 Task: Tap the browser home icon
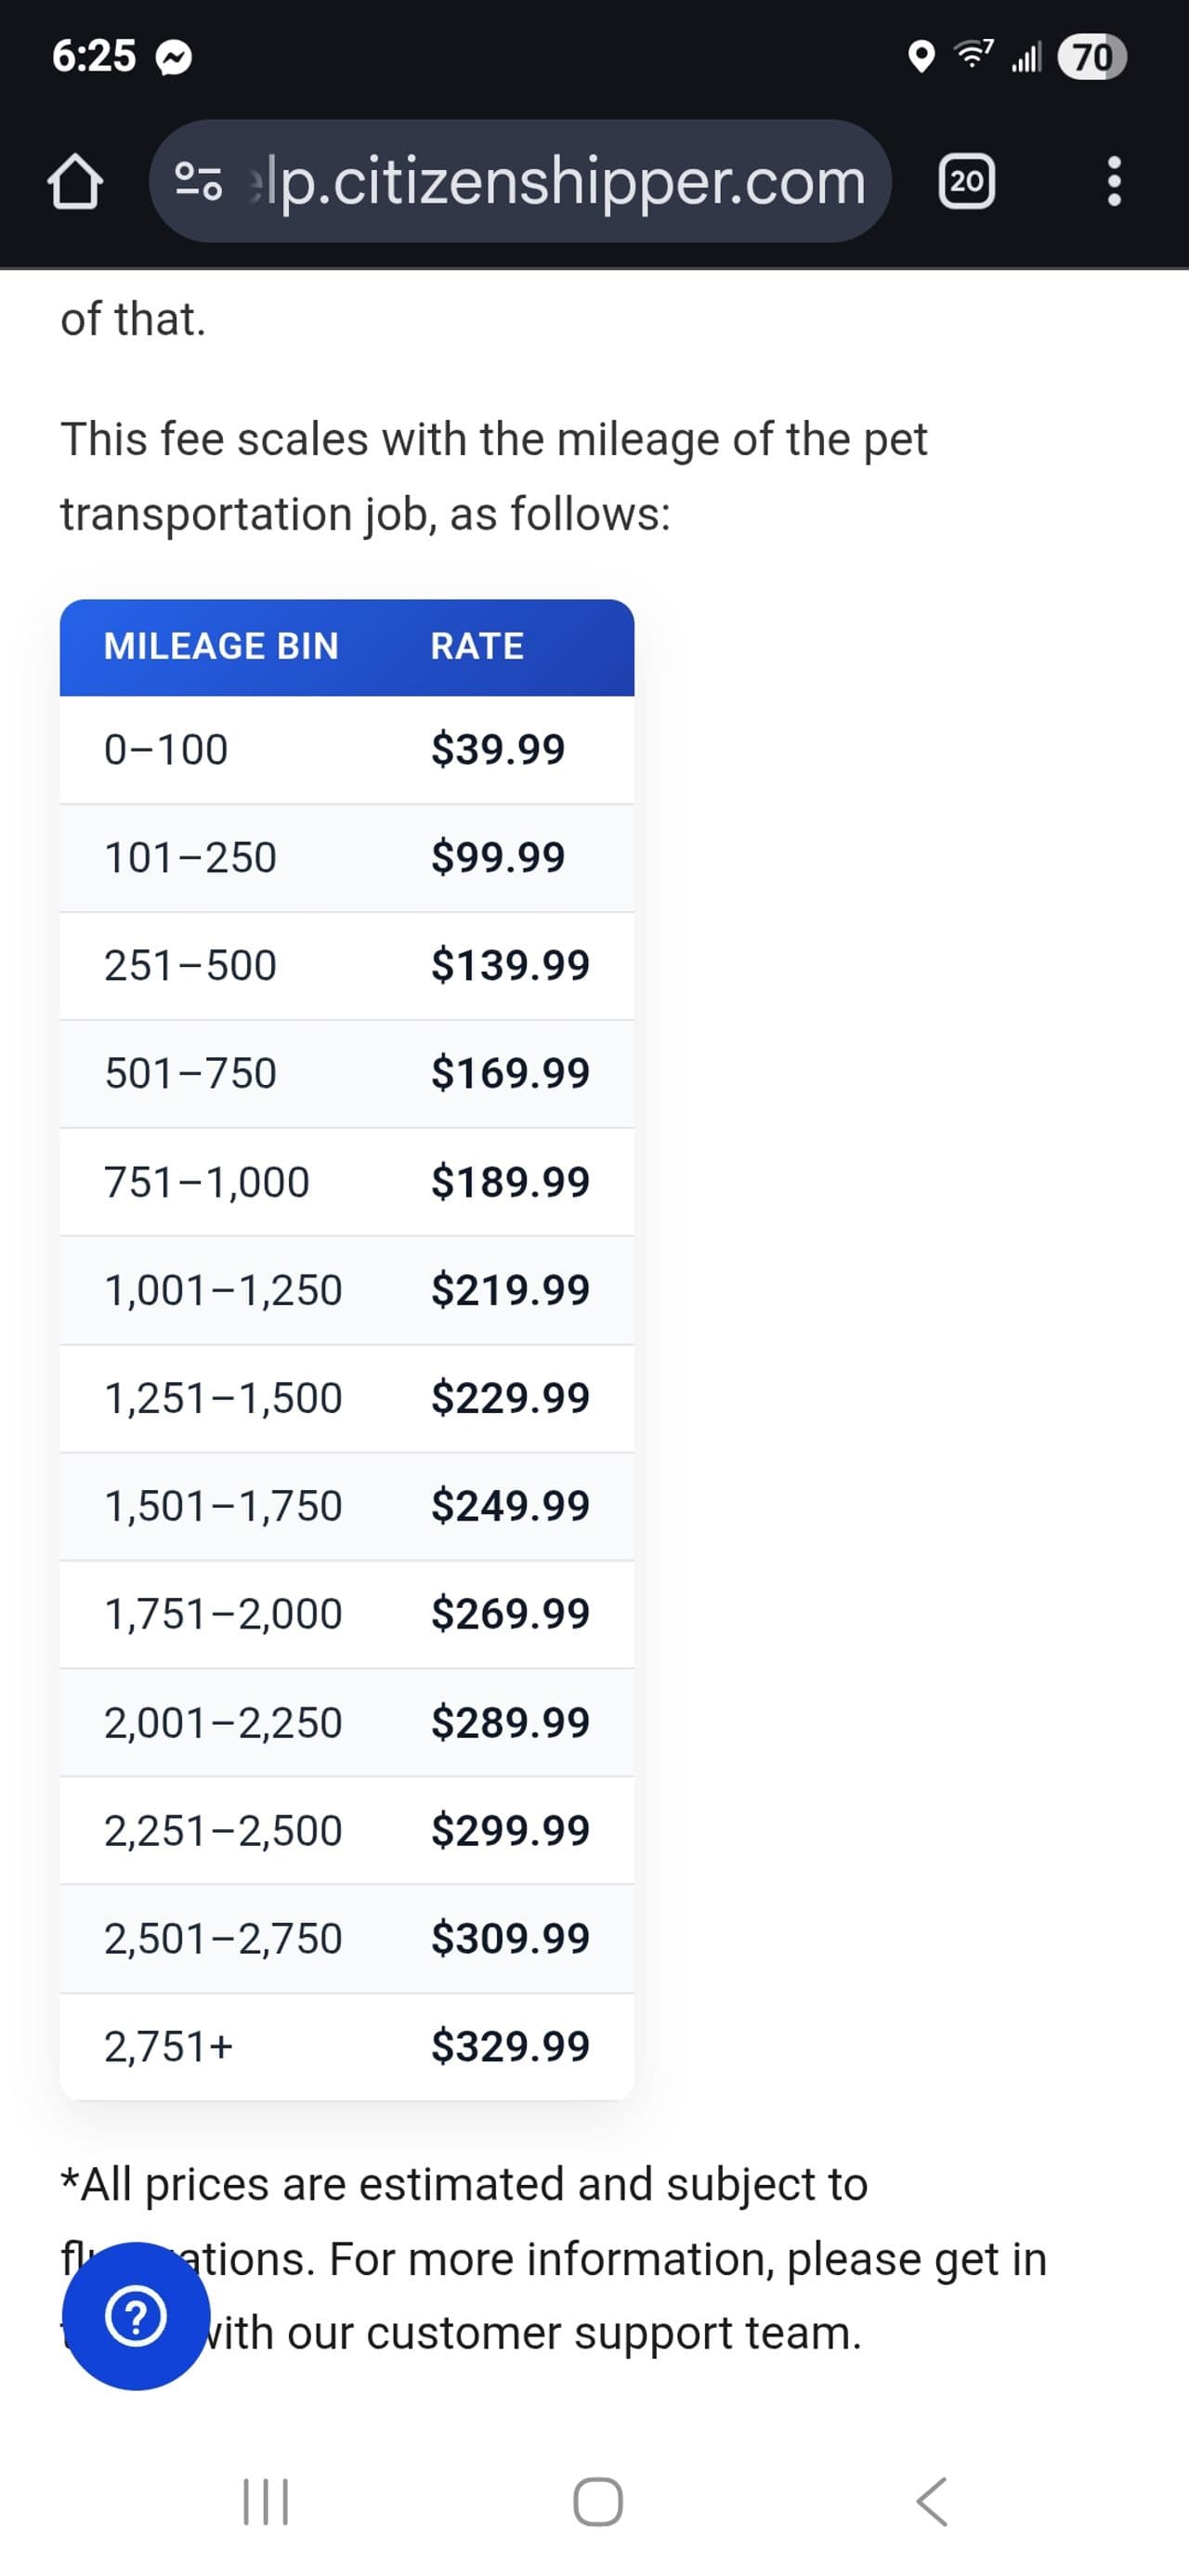click(75, 182)
